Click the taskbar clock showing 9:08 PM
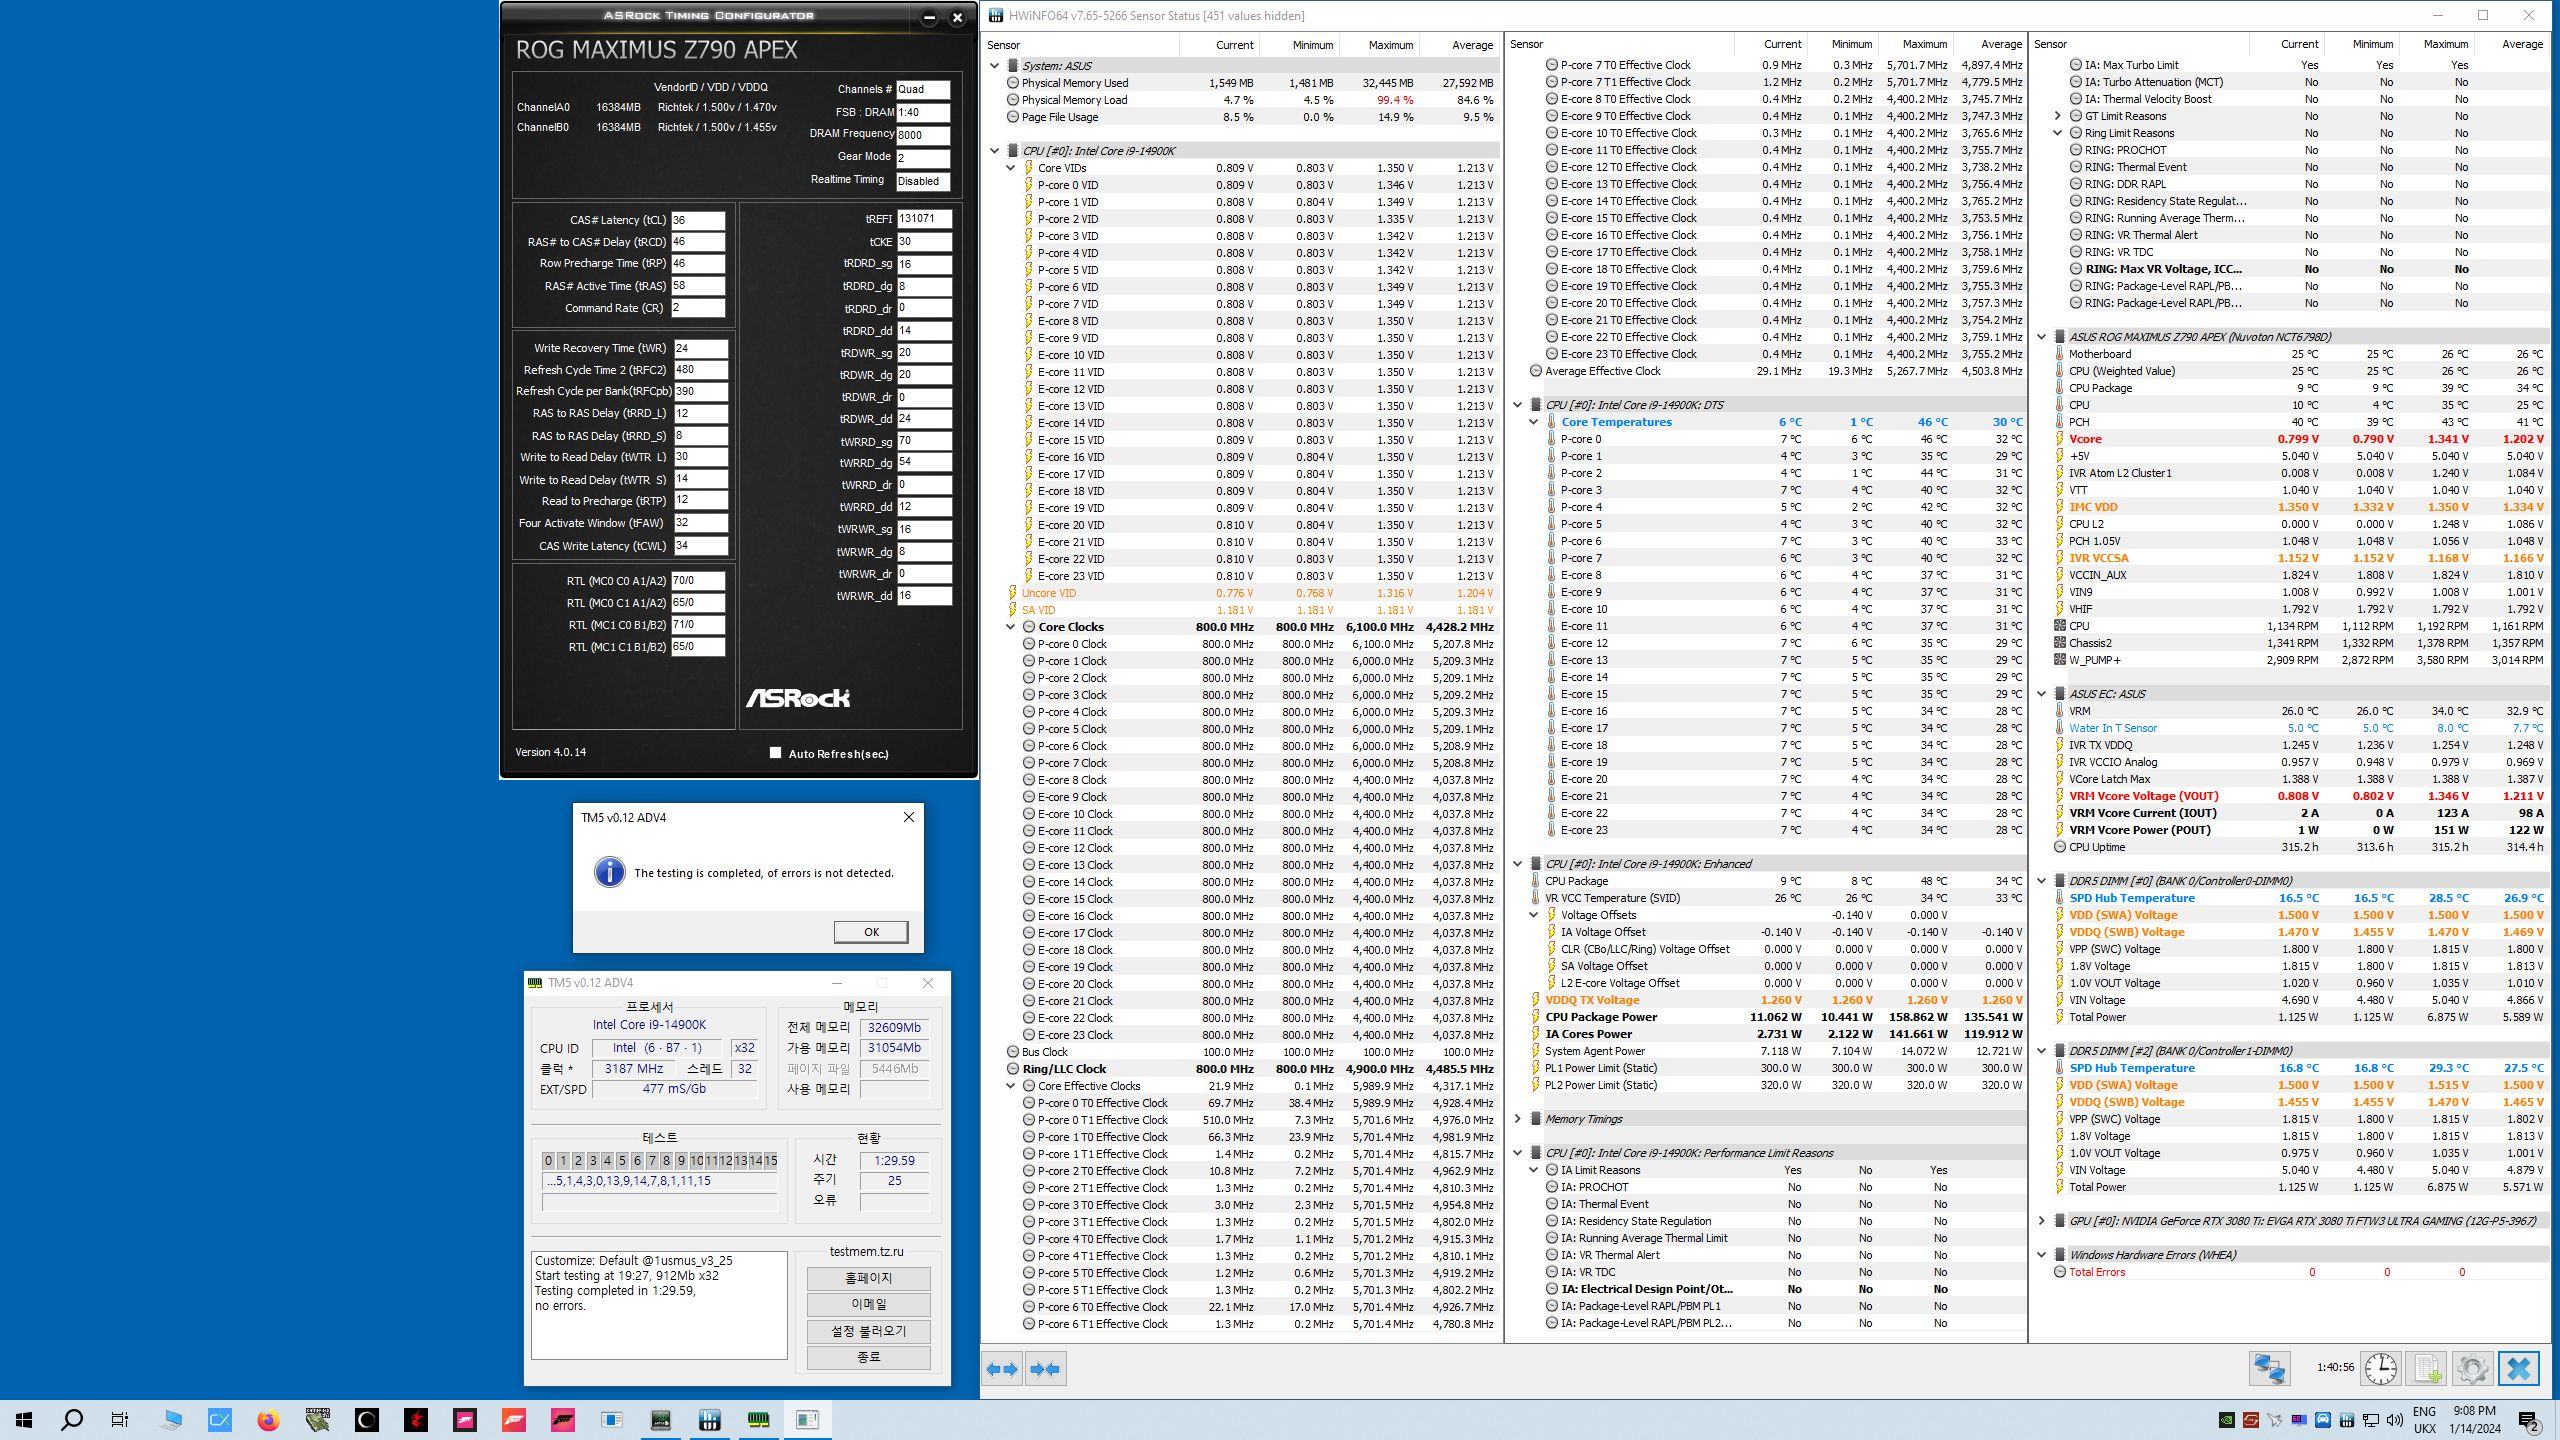 click(x=2474, y=1419)
